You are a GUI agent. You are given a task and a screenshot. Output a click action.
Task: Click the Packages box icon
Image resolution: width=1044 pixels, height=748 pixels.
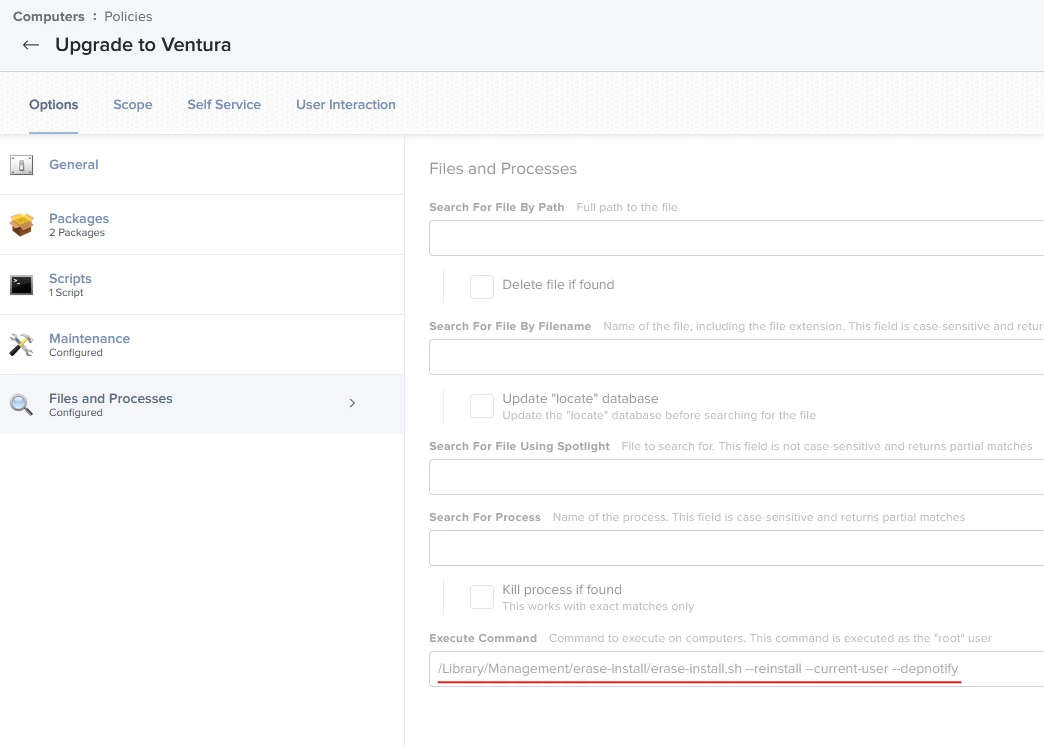click(x=21, y=224)
